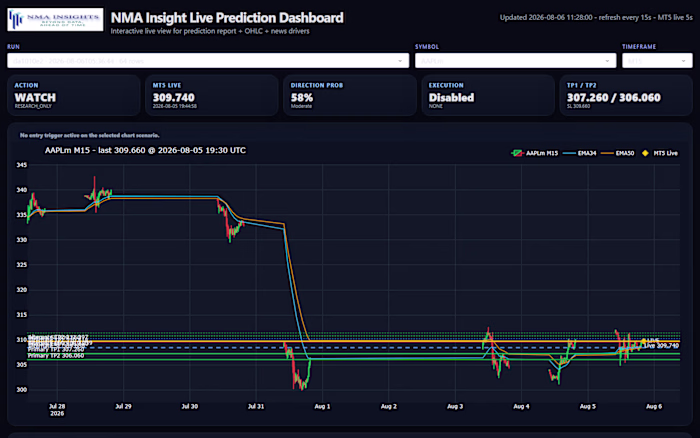Screen dimensions: 700x438
Task: Click the 325 y-axis price label
Action: (x=21, y=265)
